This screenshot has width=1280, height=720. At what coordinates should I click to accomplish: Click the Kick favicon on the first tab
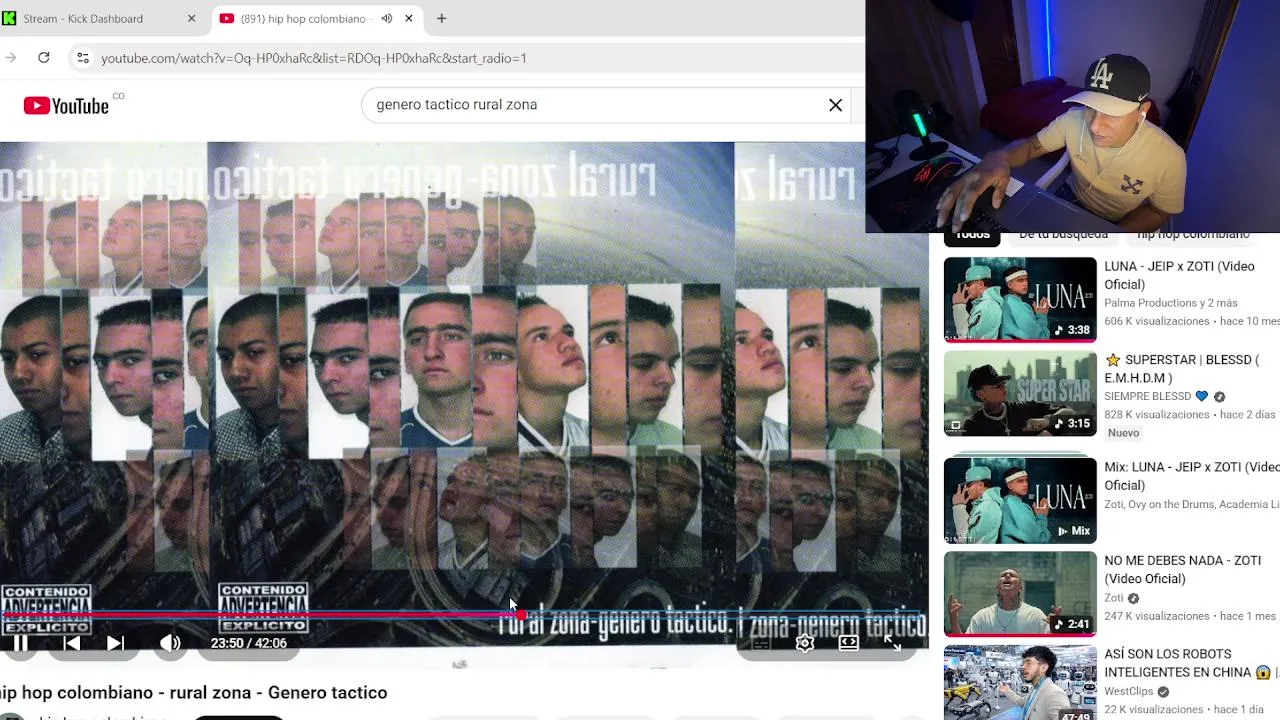click(x=9, y=18)
